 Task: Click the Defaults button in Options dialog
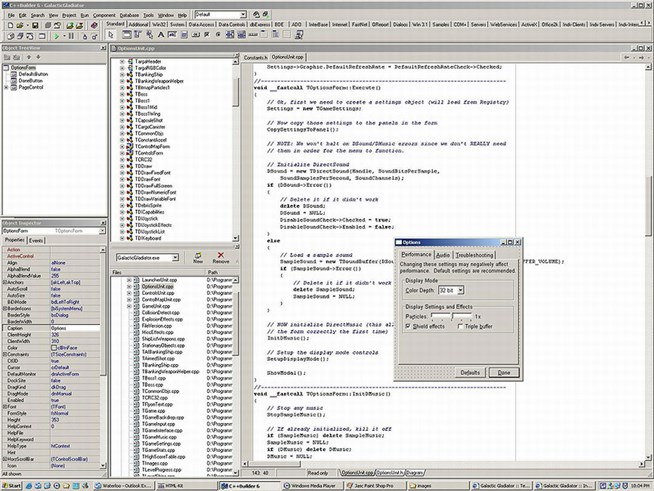[471, 371]
